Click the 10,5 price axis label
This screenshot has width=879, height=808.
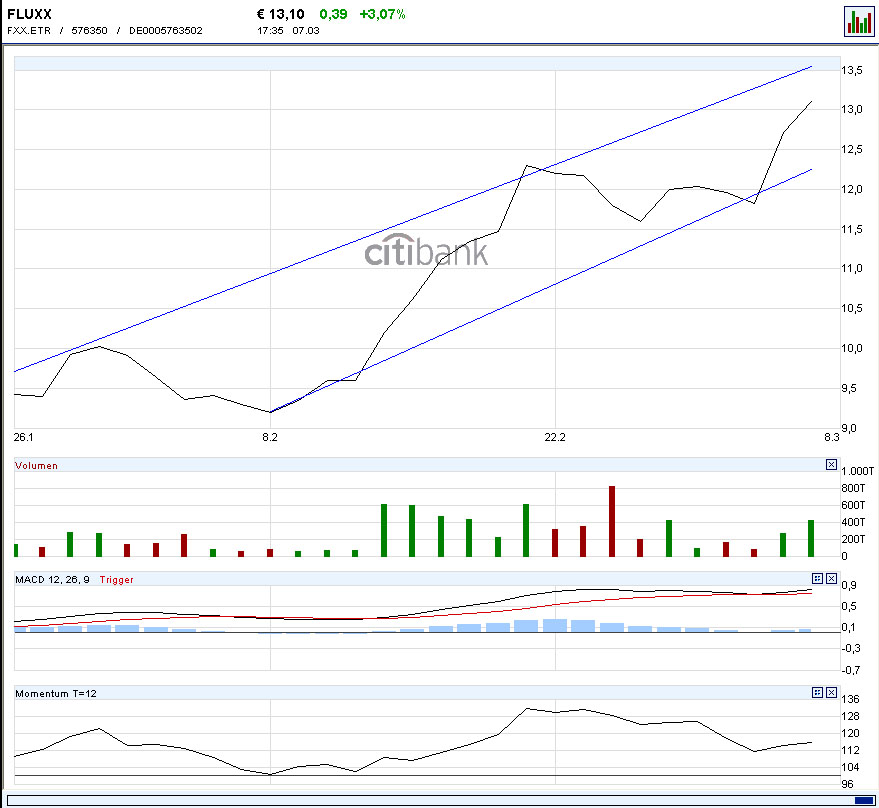click(x=852, y=308)
